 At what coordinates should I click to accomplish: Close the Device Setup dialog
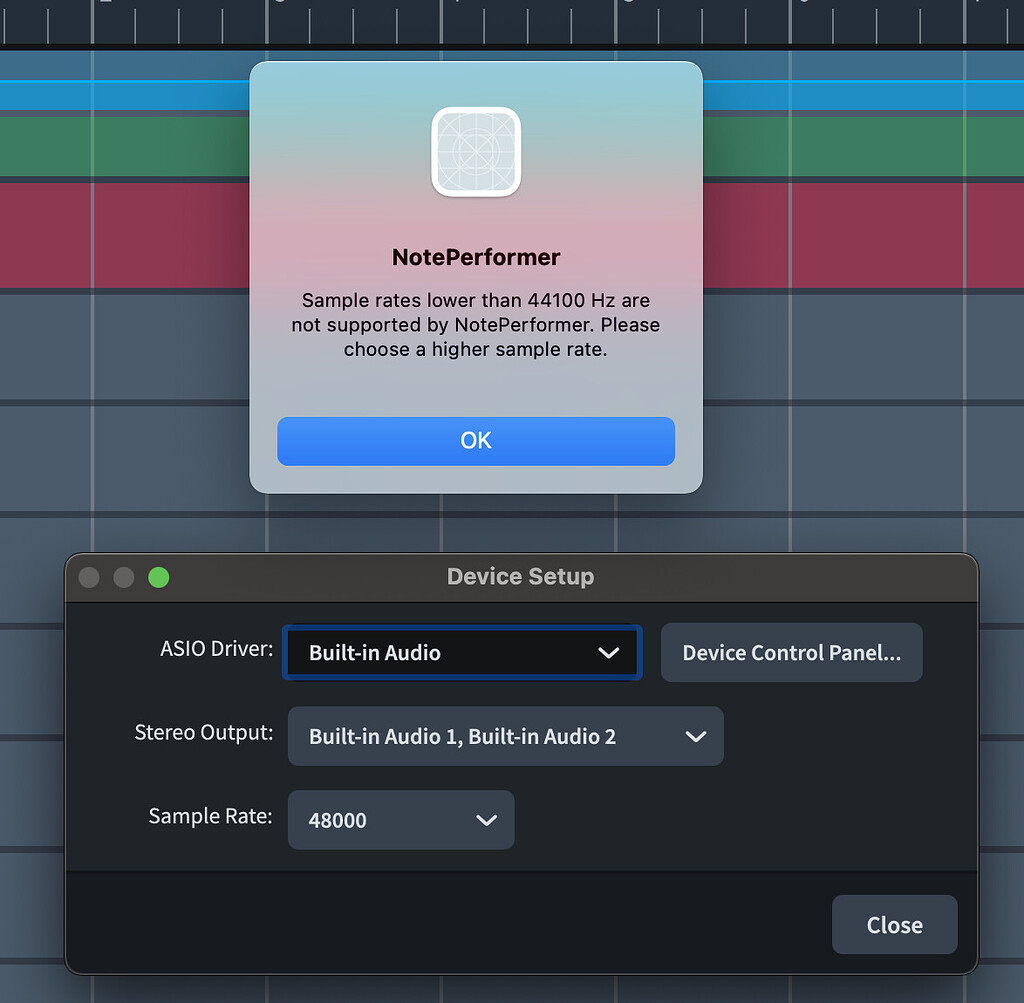[x=893, y=924]
